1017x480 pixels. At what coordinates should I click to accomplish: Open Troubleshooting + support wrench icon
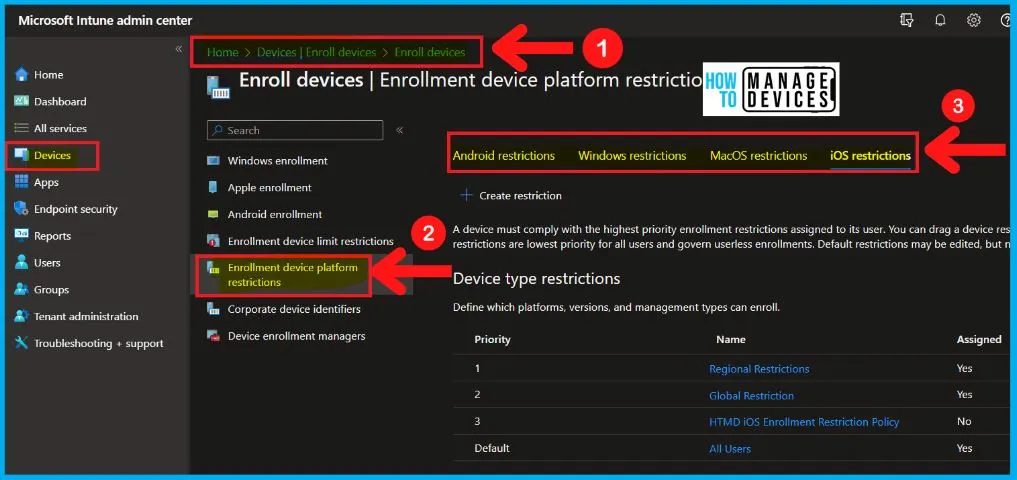[x=22, y=343]
